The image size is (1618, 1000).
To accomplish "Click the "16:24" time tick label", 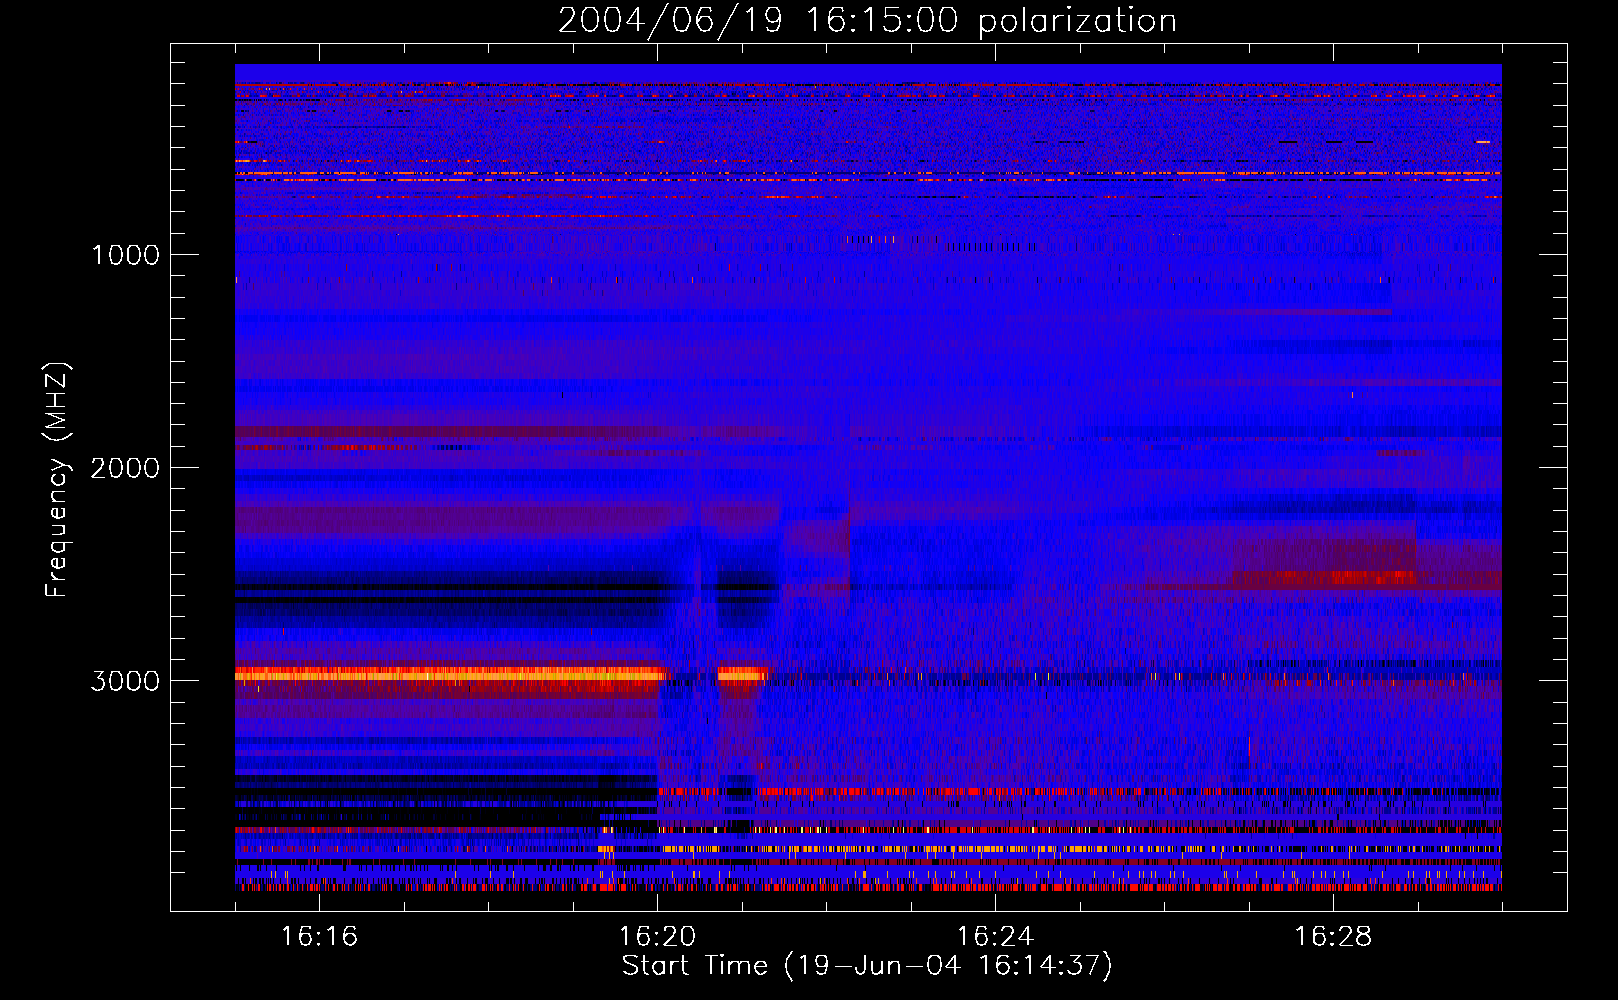I will pyautogui.click(x=995, y=937).
